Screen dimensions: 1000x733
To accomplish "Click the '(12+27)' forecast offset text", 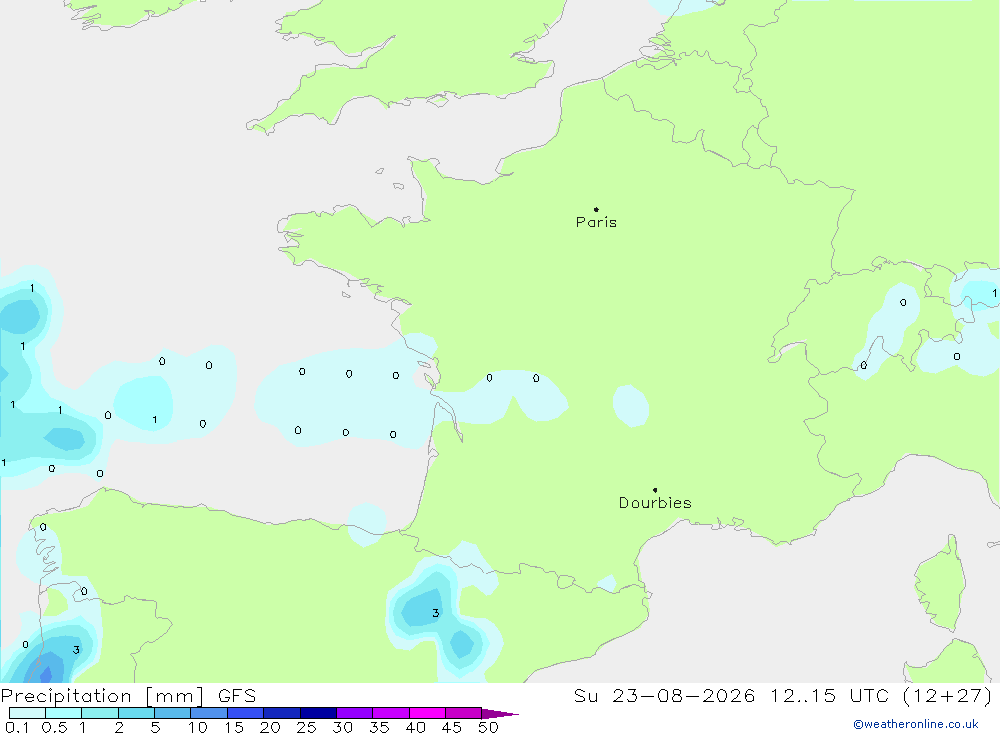I will click(948, 696).
